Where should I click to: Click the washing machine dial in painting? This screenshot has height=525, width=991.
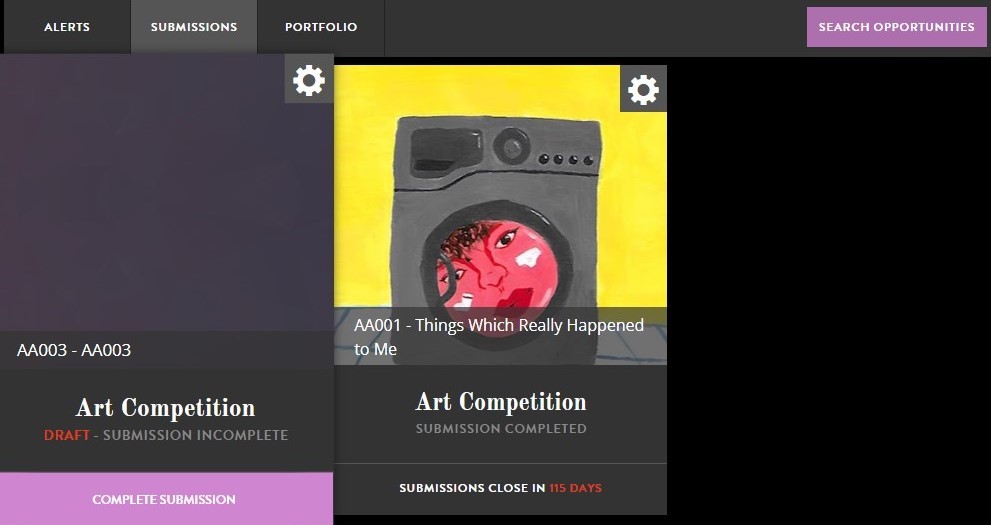[x=511, y=146]
